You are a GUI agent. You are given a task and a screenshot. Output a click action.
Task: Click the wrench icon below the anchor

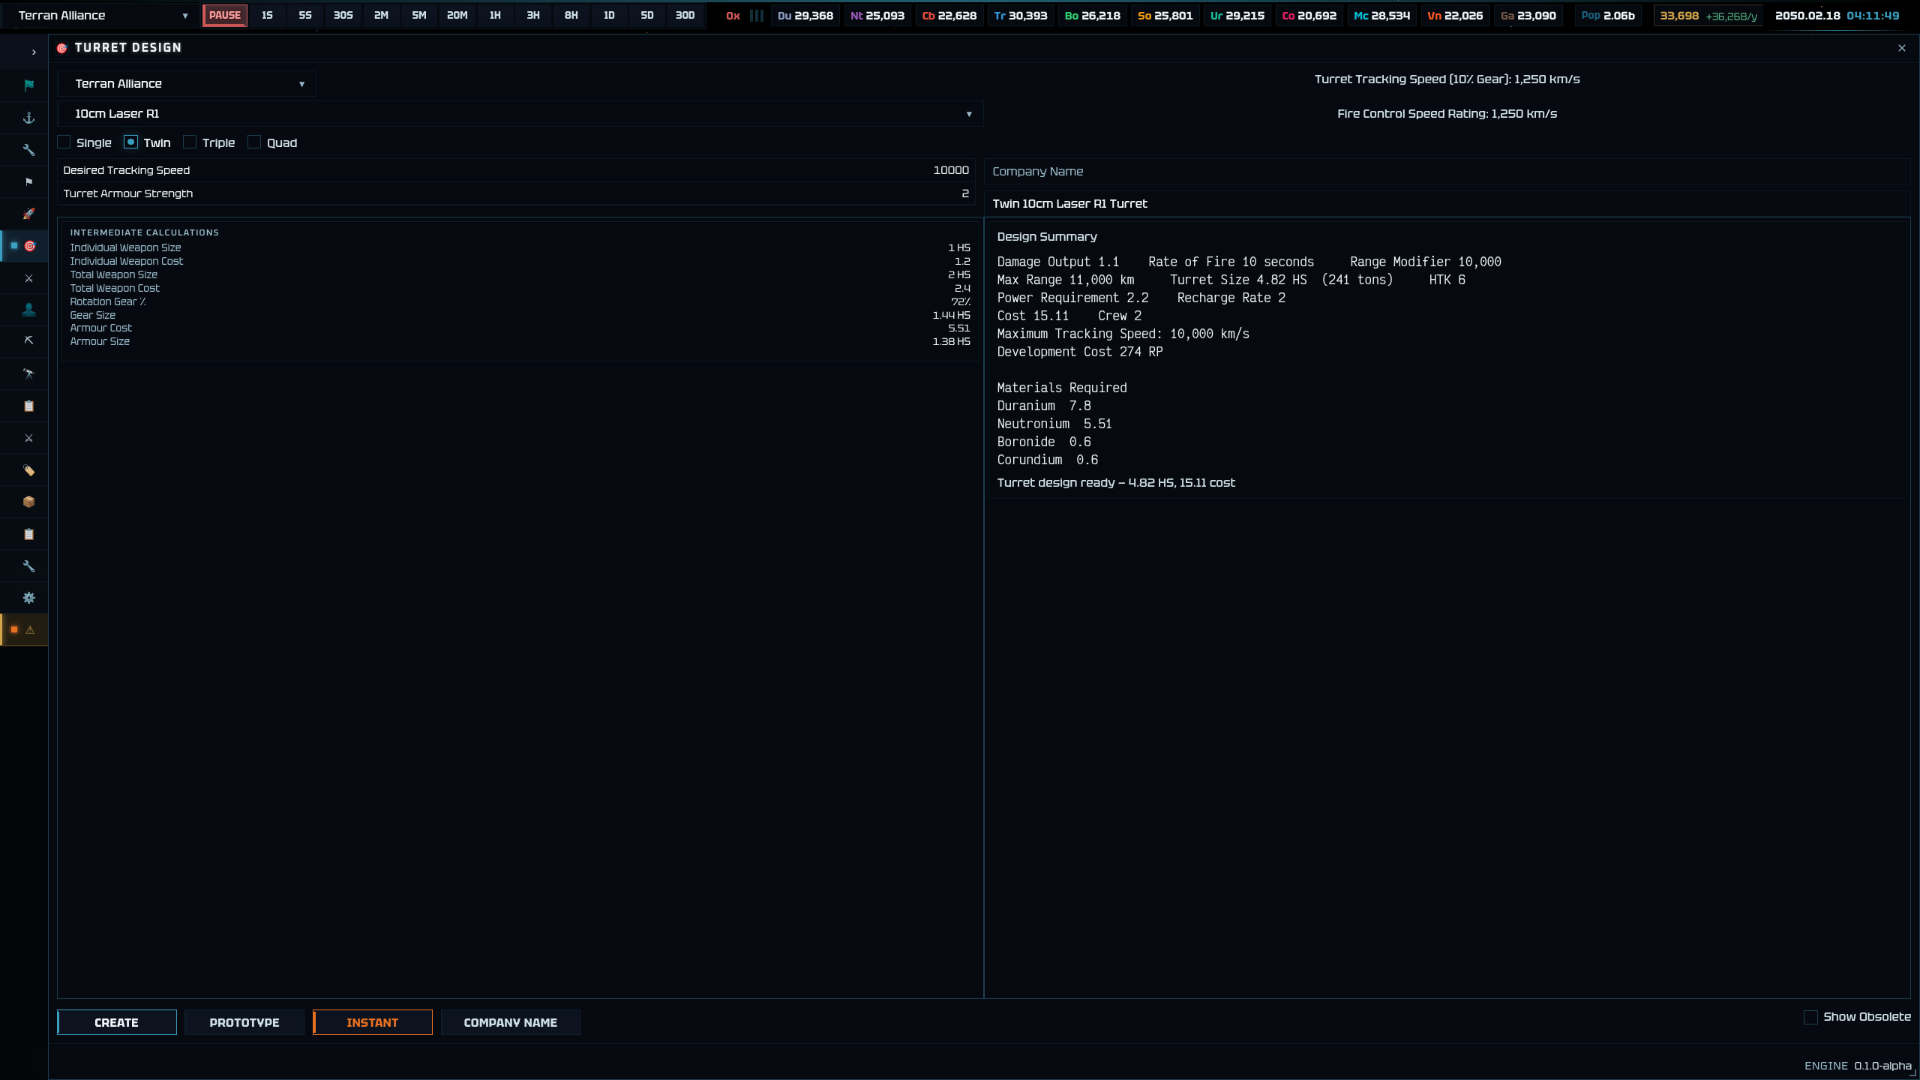[x=29, y=150]
